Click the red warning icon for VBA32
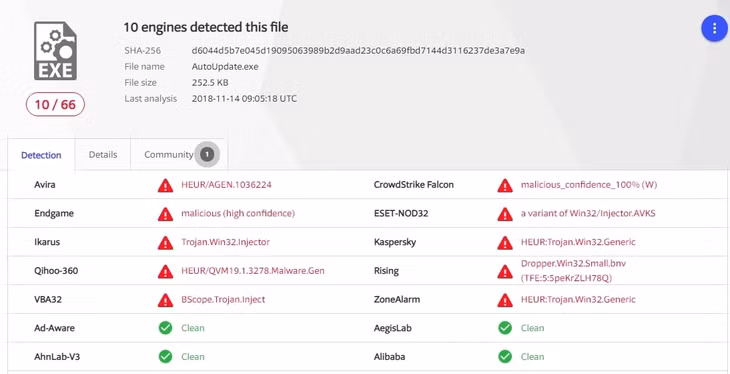This screenshot has width=730, height=374. point(165,300)
